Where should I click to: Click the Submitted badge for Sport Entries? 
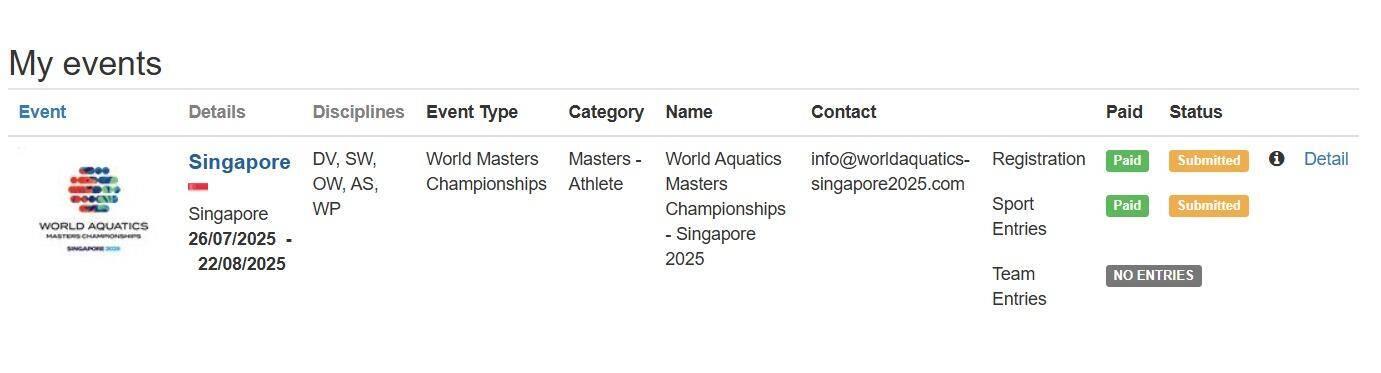point(1209,205)
